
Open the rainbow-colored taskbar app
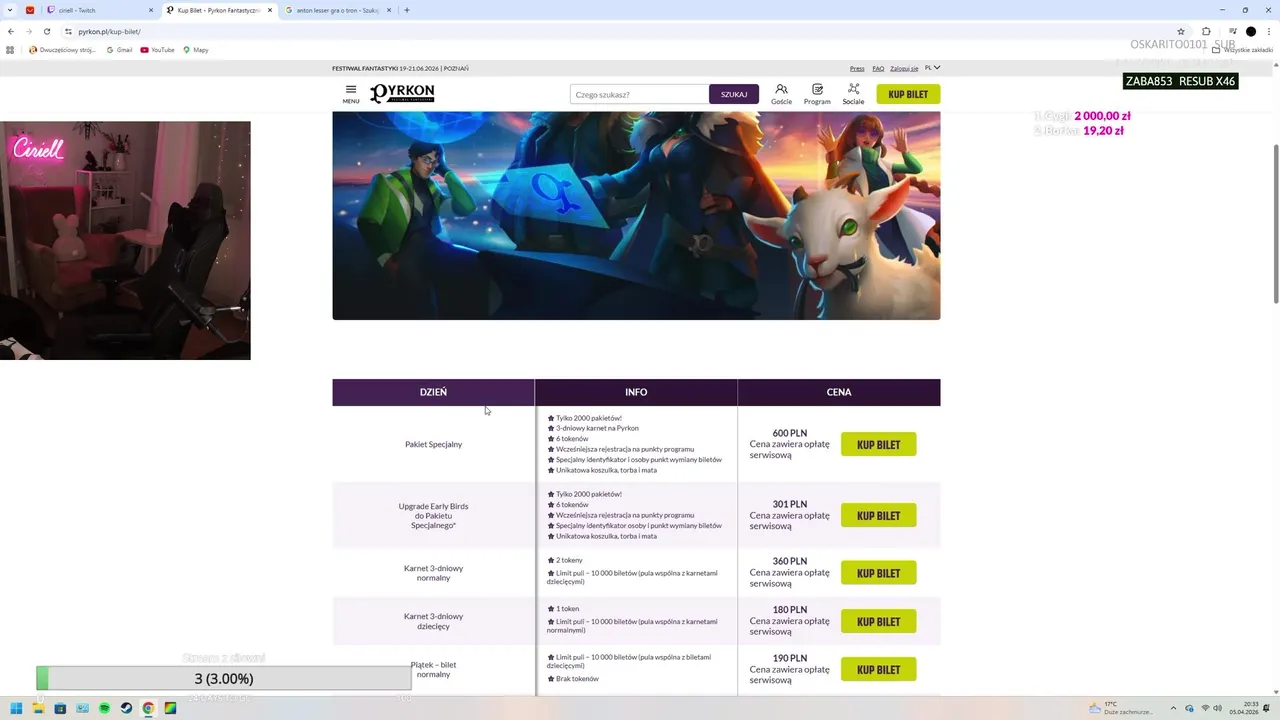171,708
